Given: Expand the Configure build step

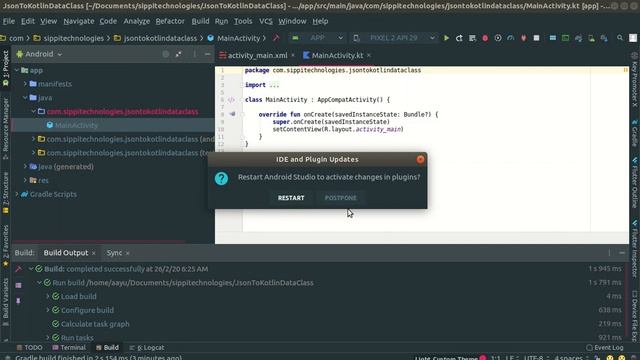Looking at the screenshot, I should click(x=48, y=310).
